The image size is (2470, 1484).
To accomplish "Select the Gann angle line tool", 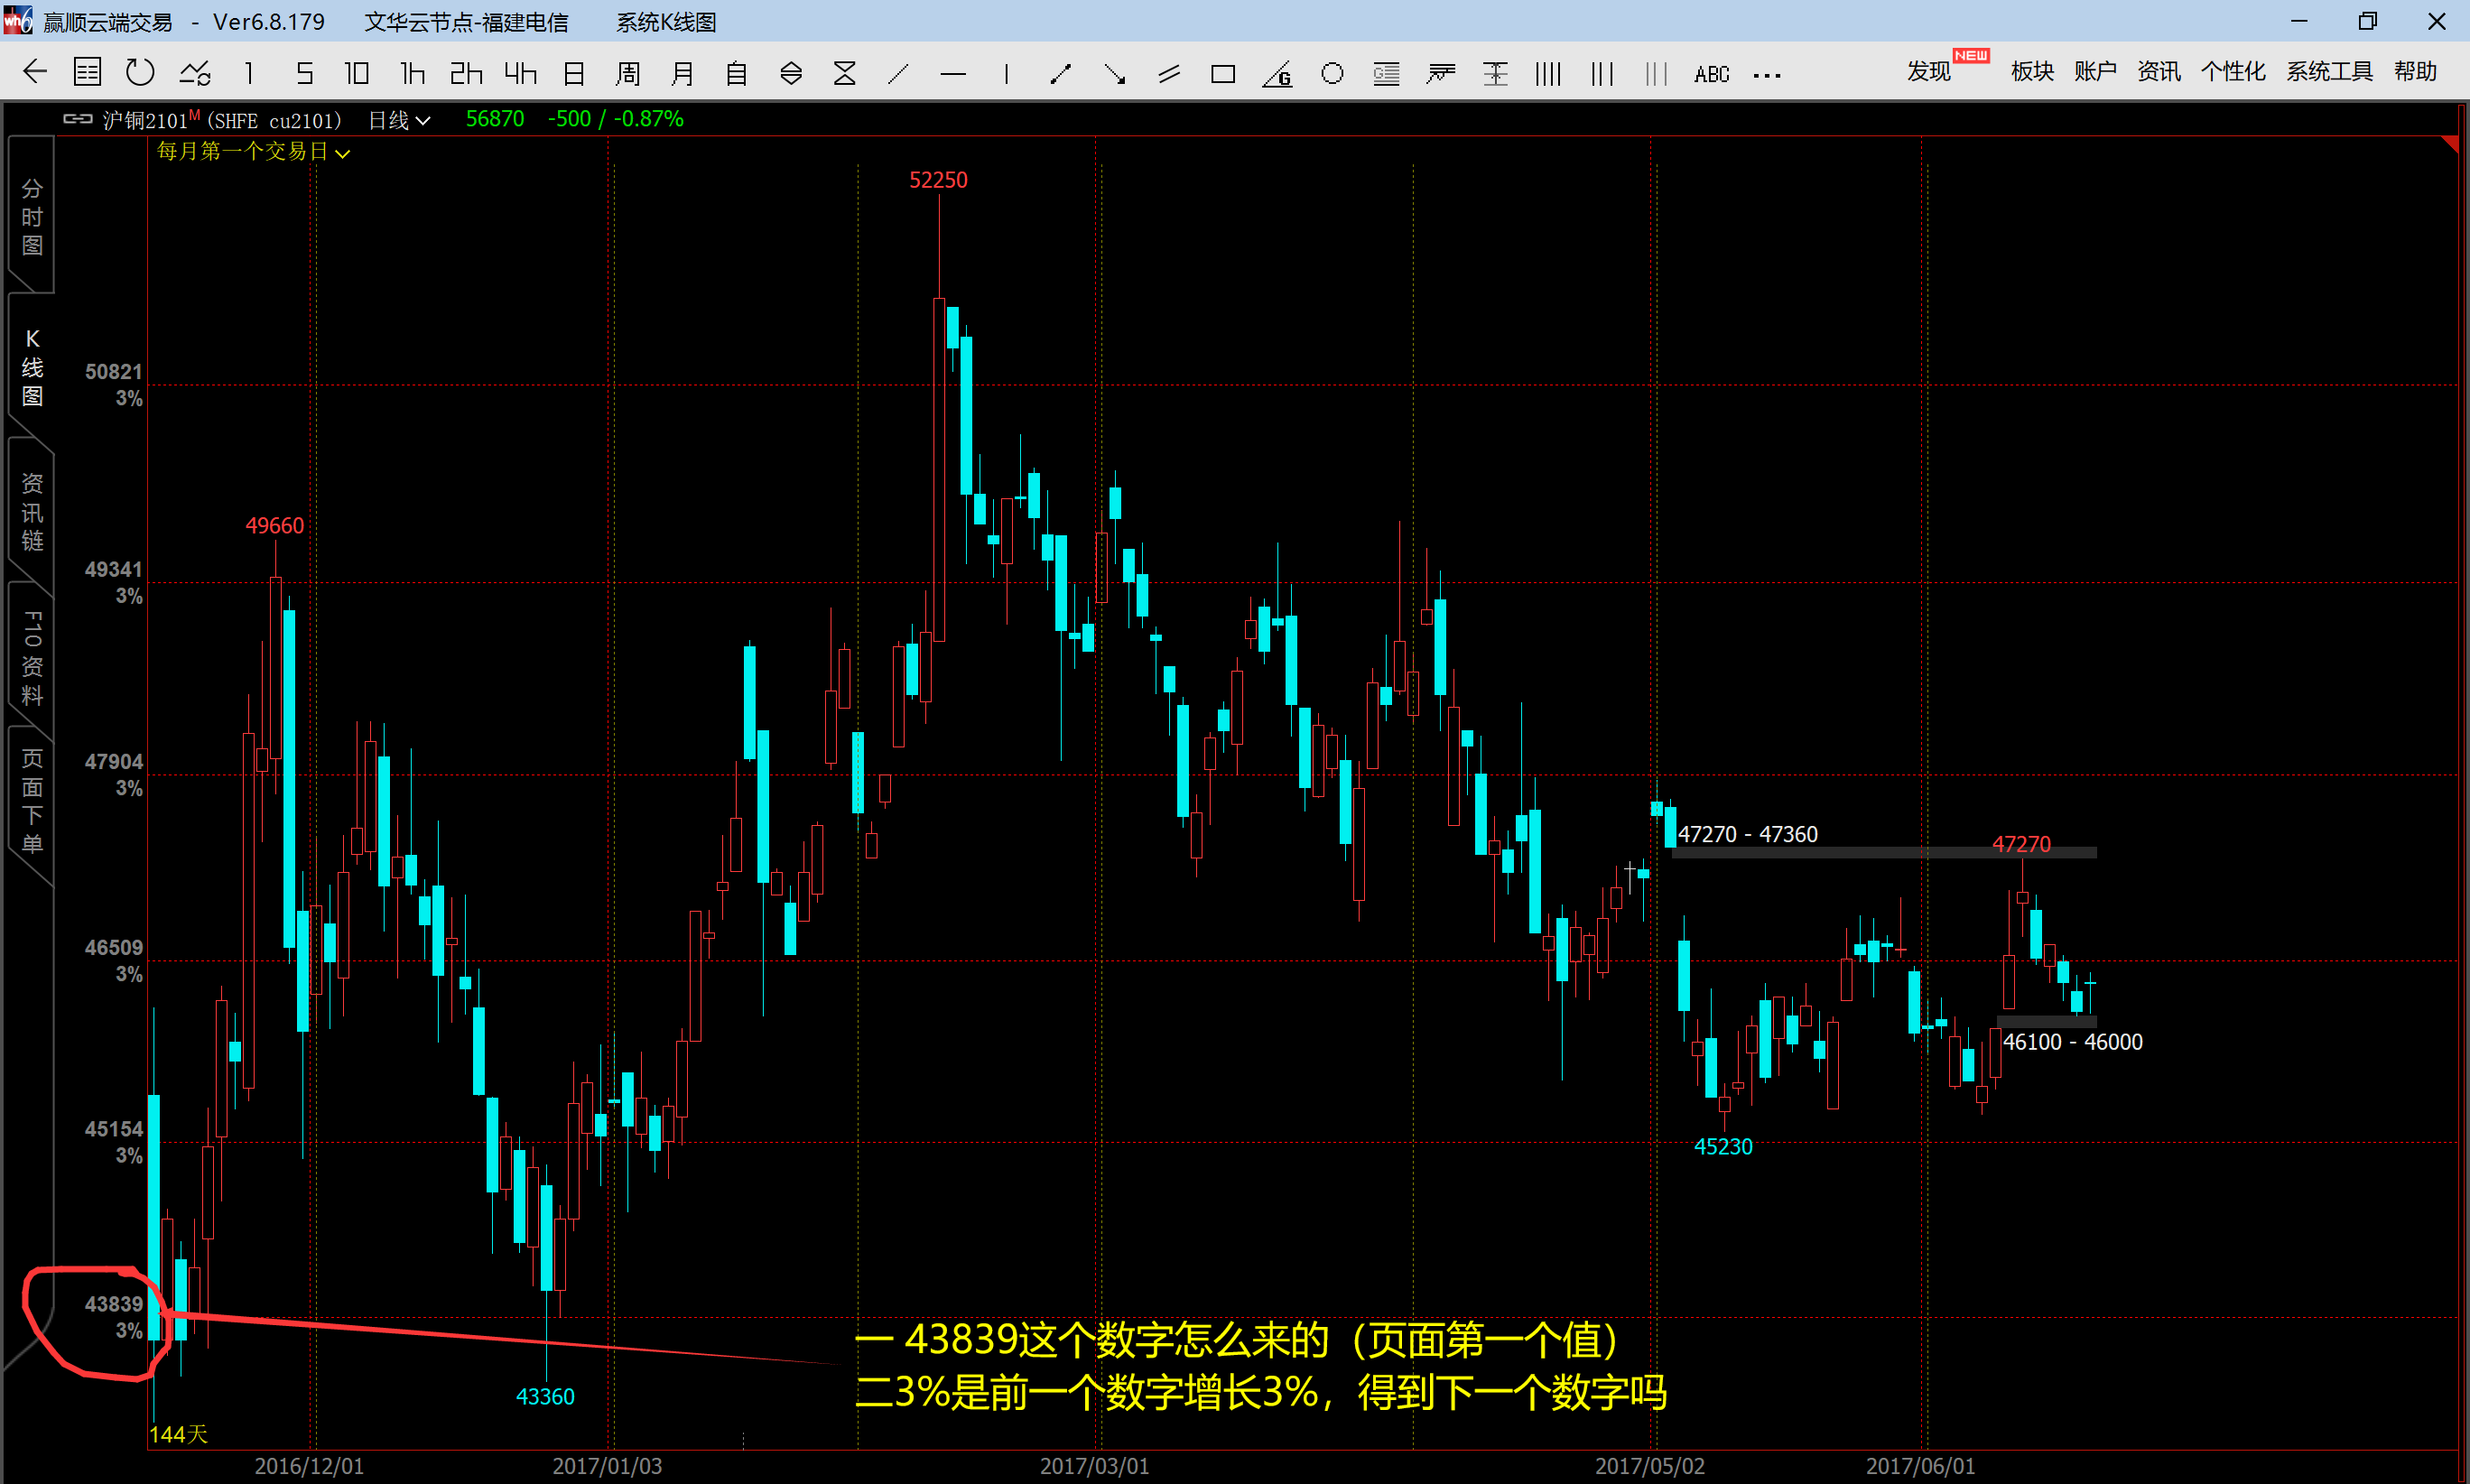I will 1277,74.
